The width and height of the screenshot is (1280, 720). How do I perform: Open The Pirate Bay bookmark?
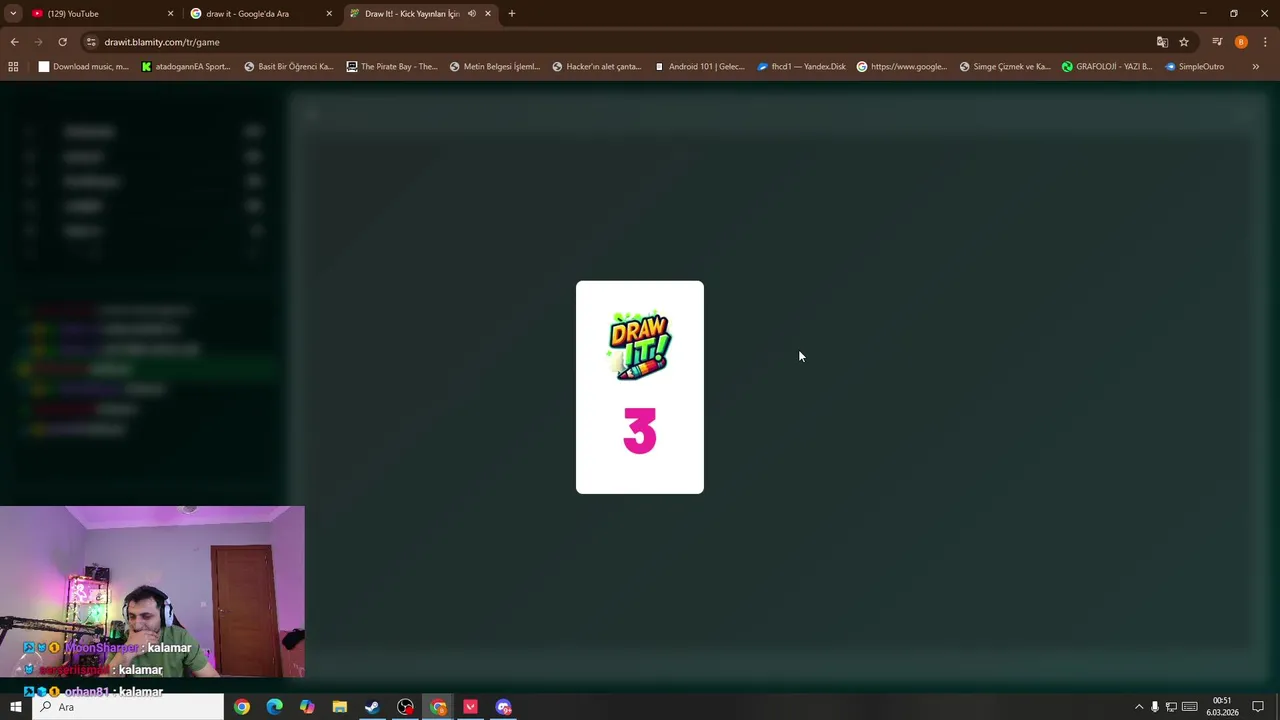point(392,67)
